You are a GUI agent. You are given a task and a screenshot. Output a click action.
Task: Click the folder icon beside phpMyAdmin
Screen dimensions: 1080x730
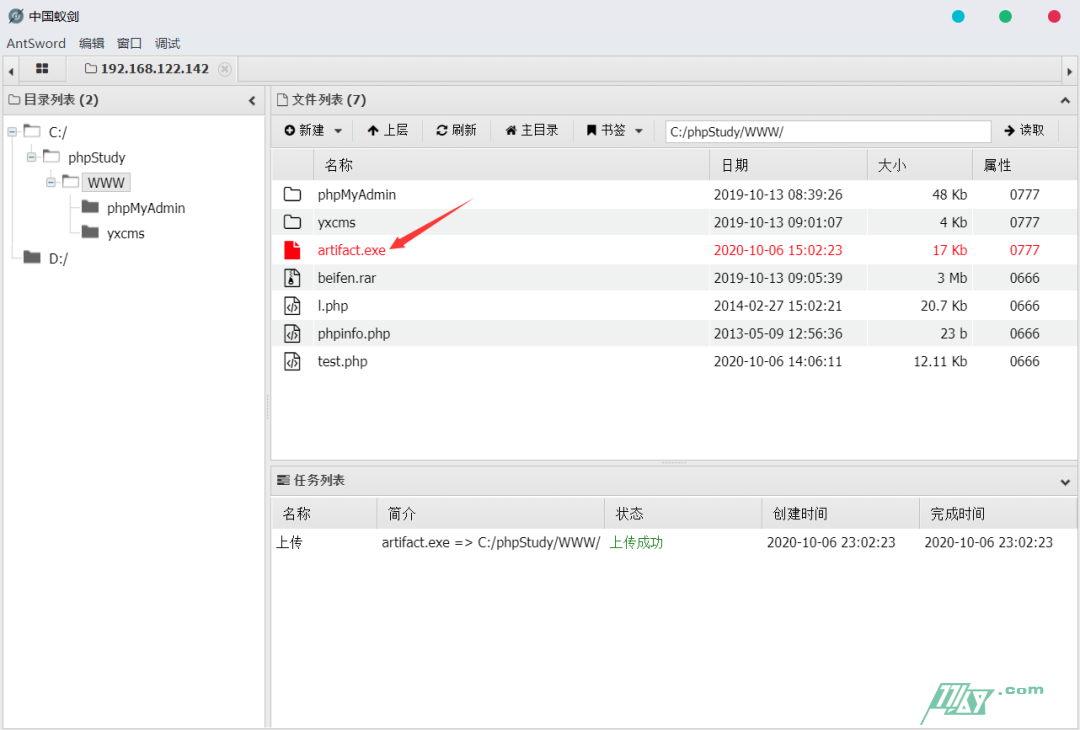[x=292, y=194]
